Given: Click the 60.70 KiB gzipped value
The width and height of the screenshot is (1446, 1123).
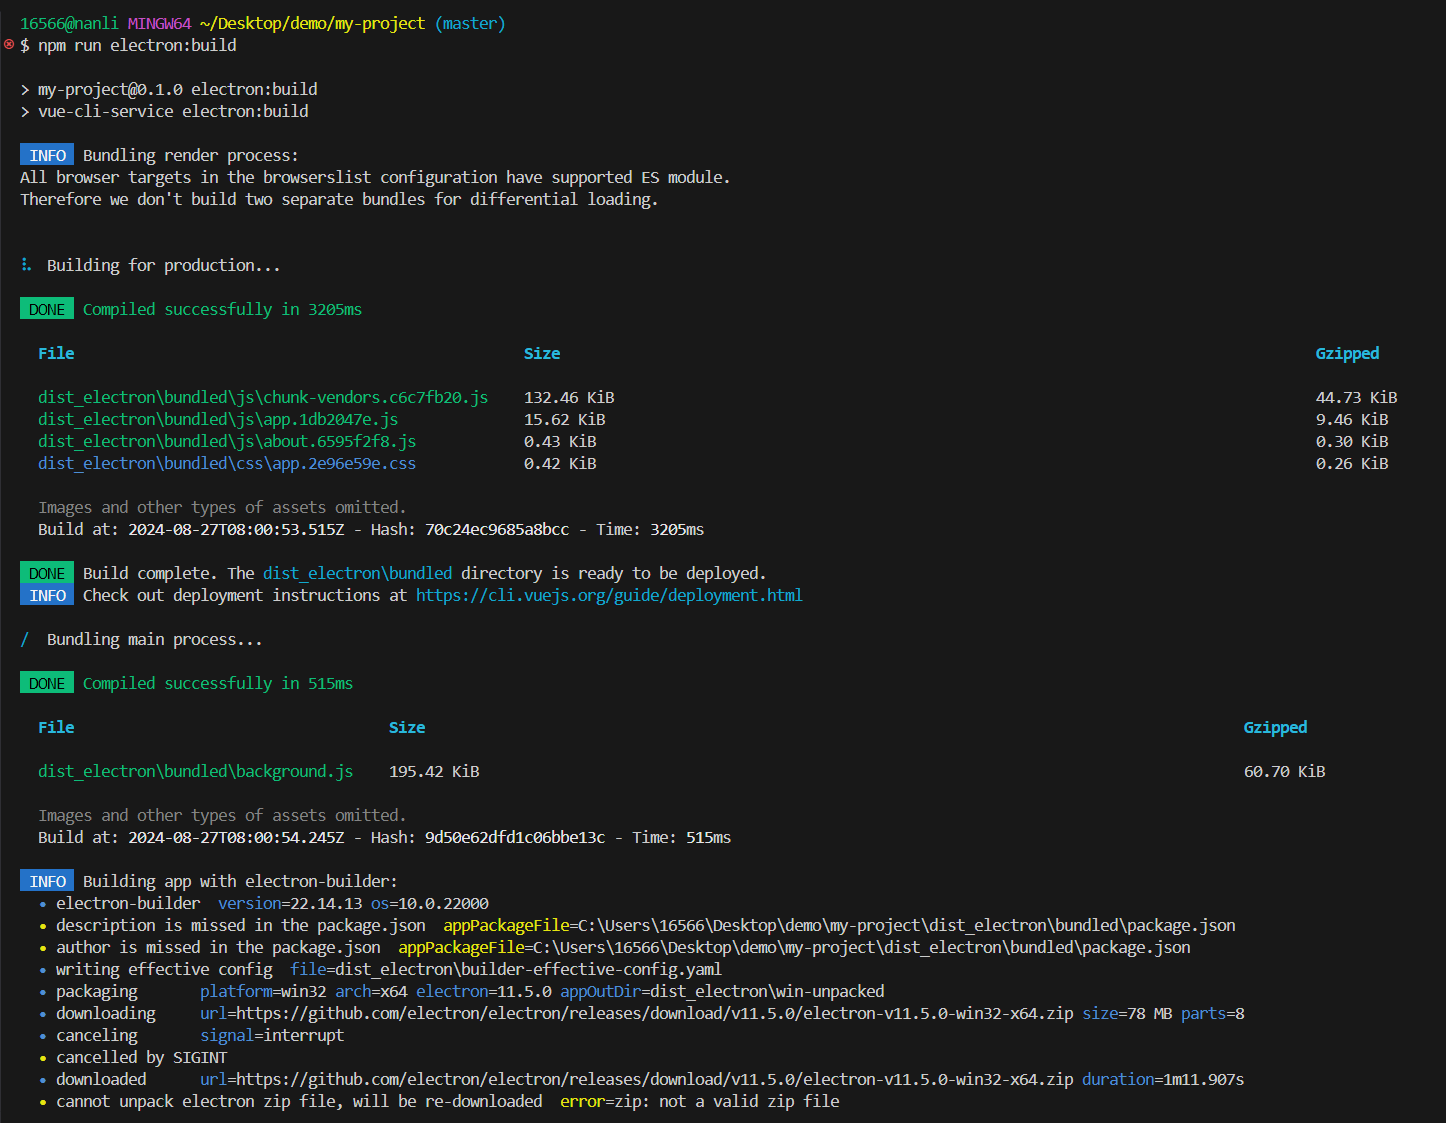Looking at the screenshot, I should click(x=1285, y=771).
